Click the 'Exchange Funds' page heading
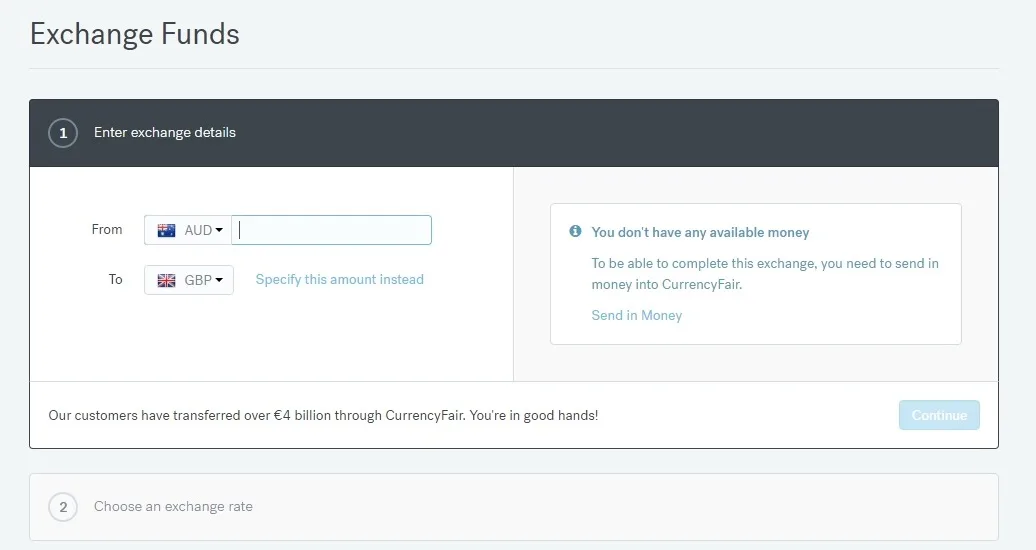This screenshot has width=1036, height=550. point(135,34)
